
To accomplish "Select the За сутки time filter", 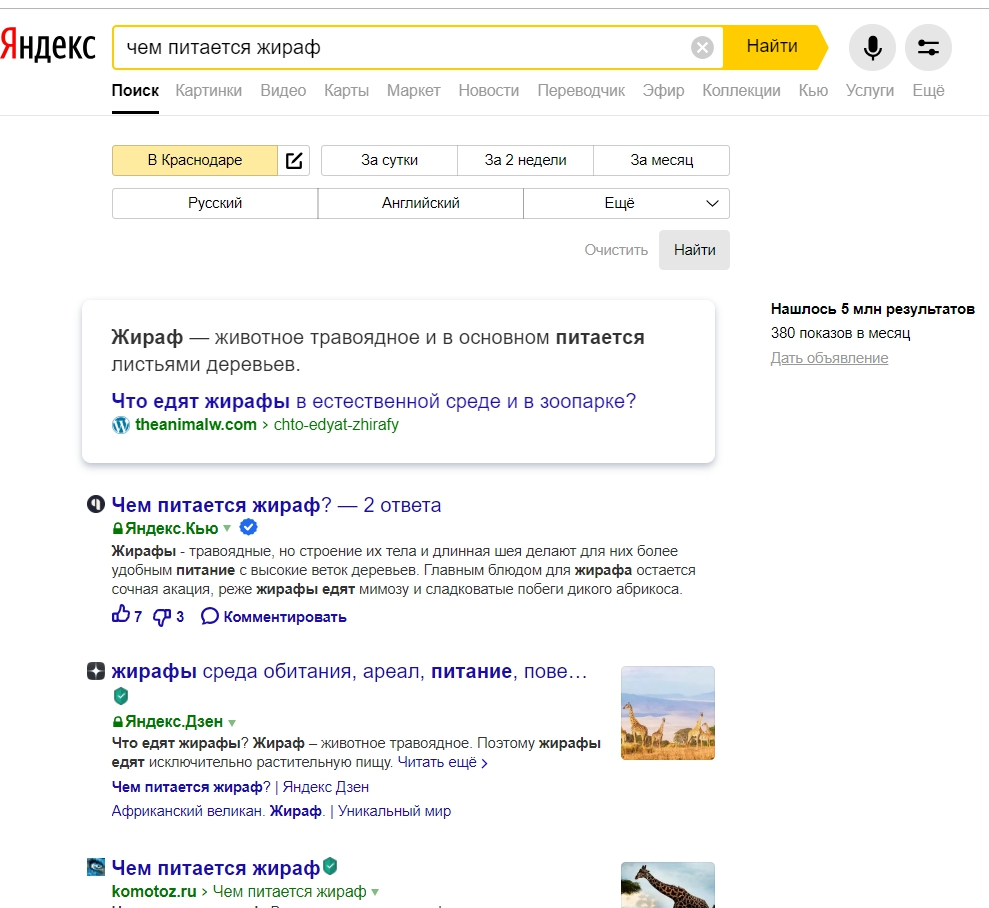I will point(389,160).
